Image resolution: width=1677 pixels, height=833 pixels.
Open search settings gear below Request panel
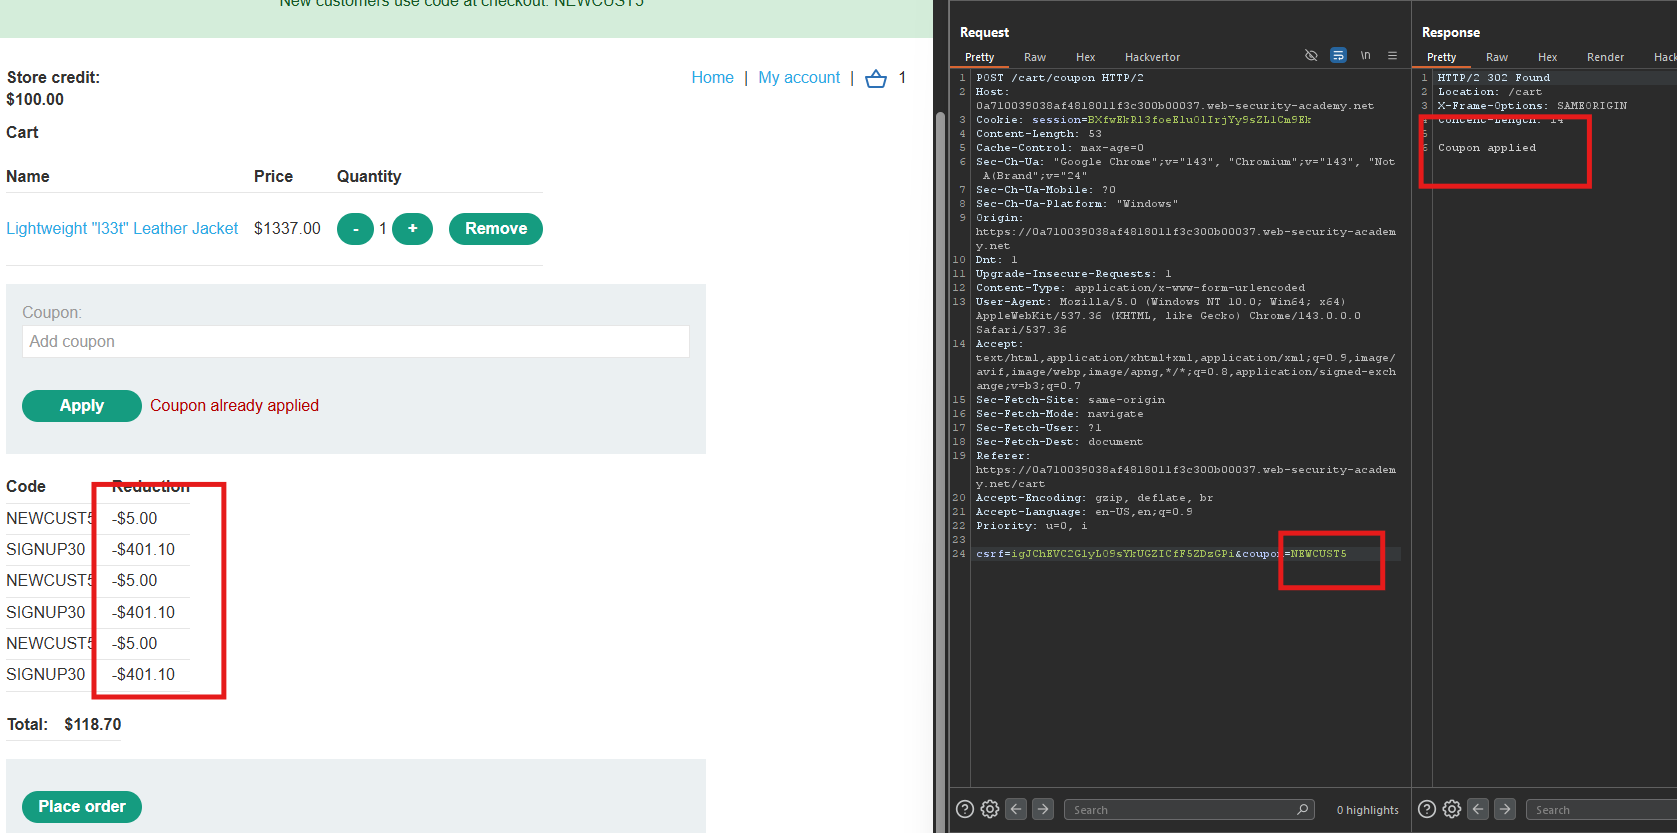990,809
